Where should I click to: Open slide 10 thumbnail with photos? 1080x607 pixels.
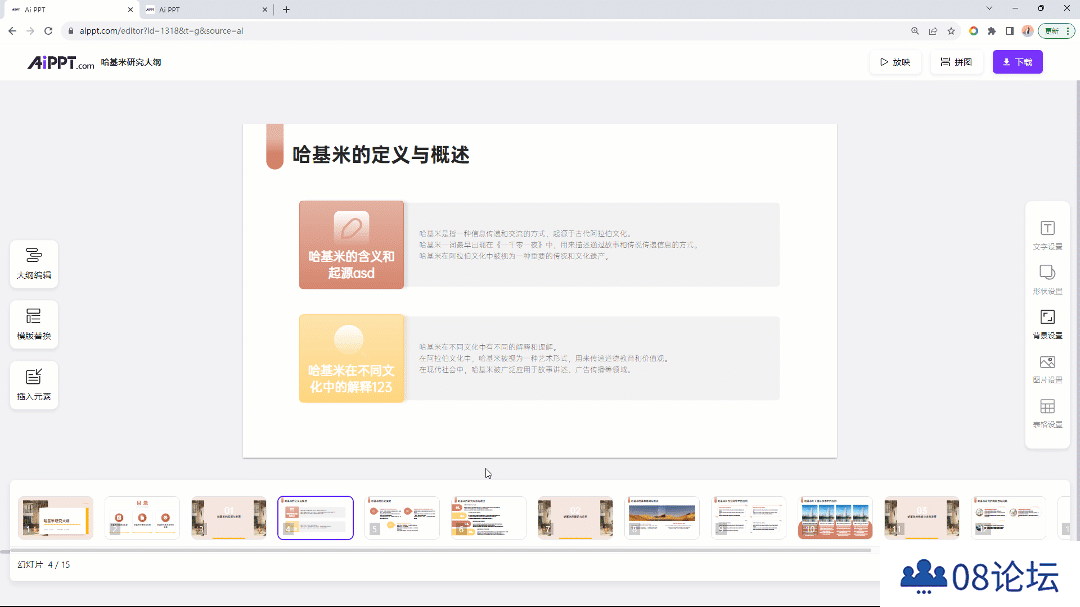[x=835, y=517]
